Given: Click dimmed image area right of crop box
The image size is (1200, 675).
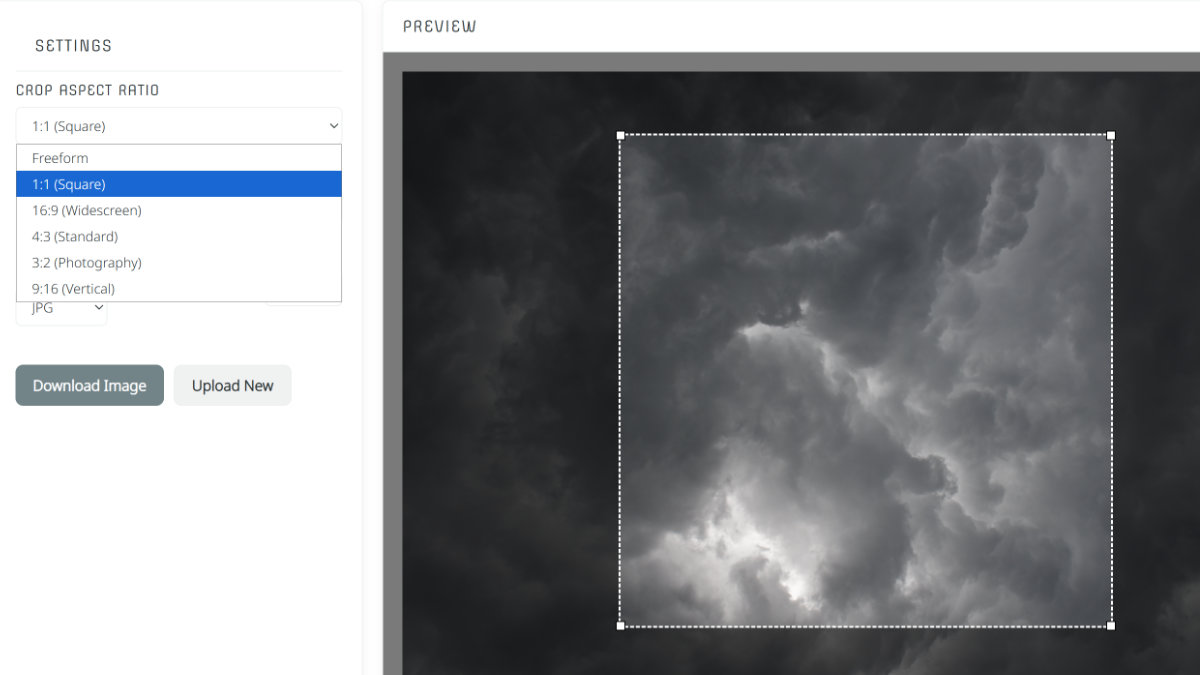Looking at the screenshot, I should (x=1155, y=380).
